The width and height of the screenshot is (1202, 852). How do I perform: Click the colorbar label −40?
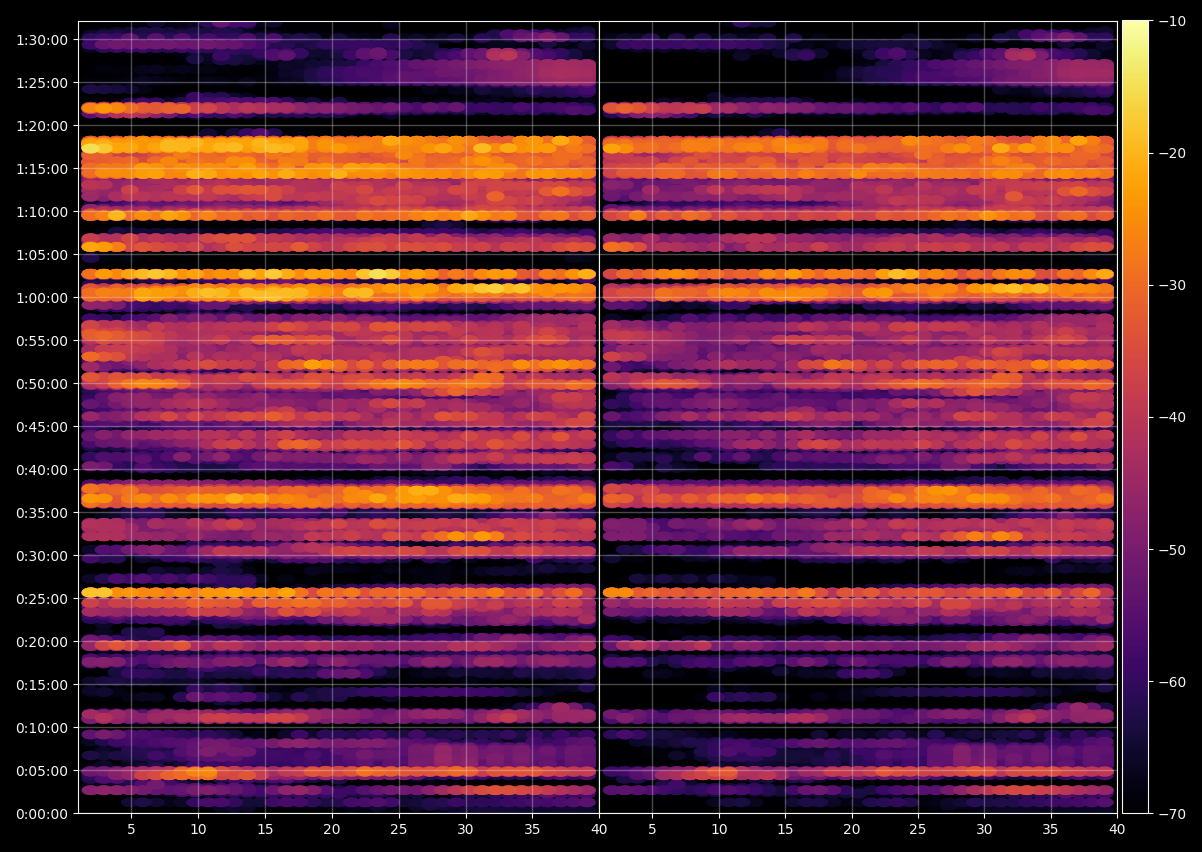tap(1172, 417)
